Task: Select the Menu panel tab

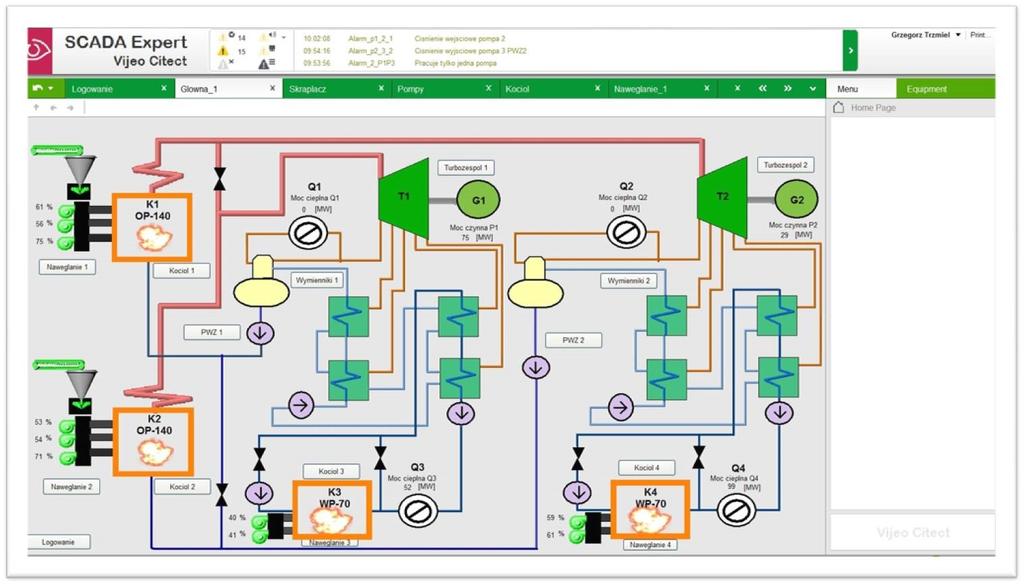Action: 861,89
